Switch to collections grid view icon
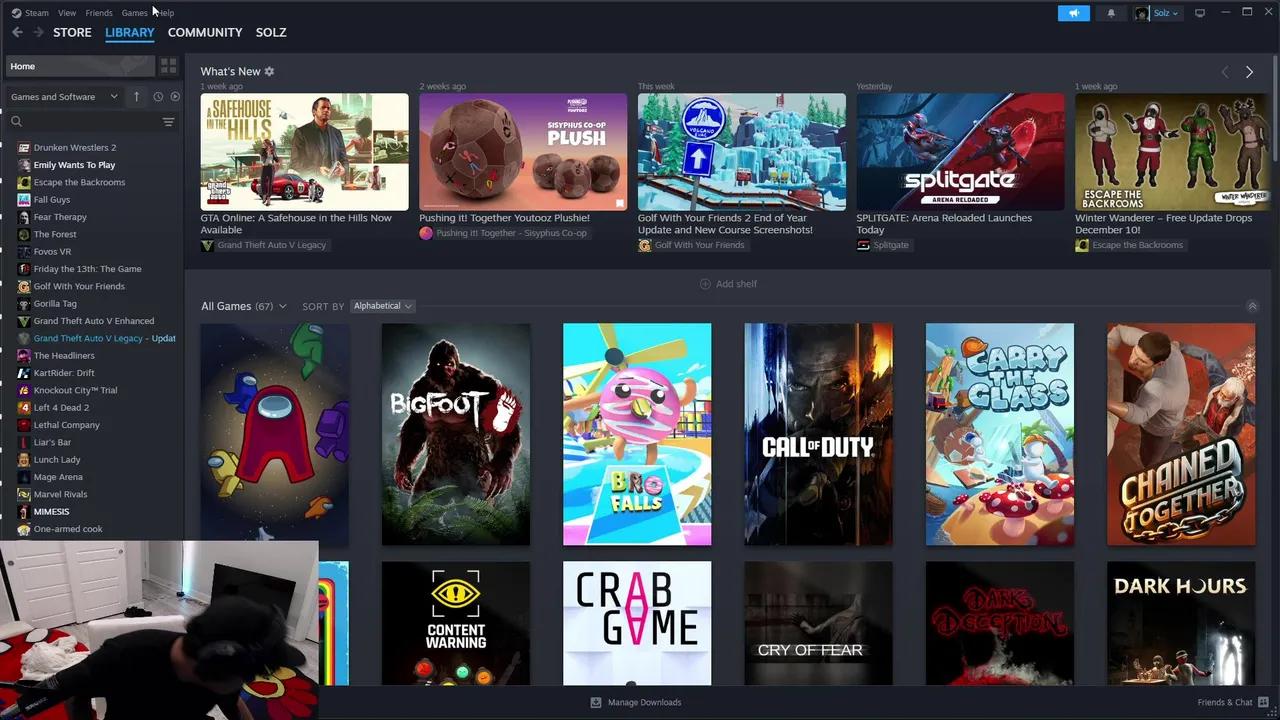Screen dimensions: 1280x720 tap(168, 66)
